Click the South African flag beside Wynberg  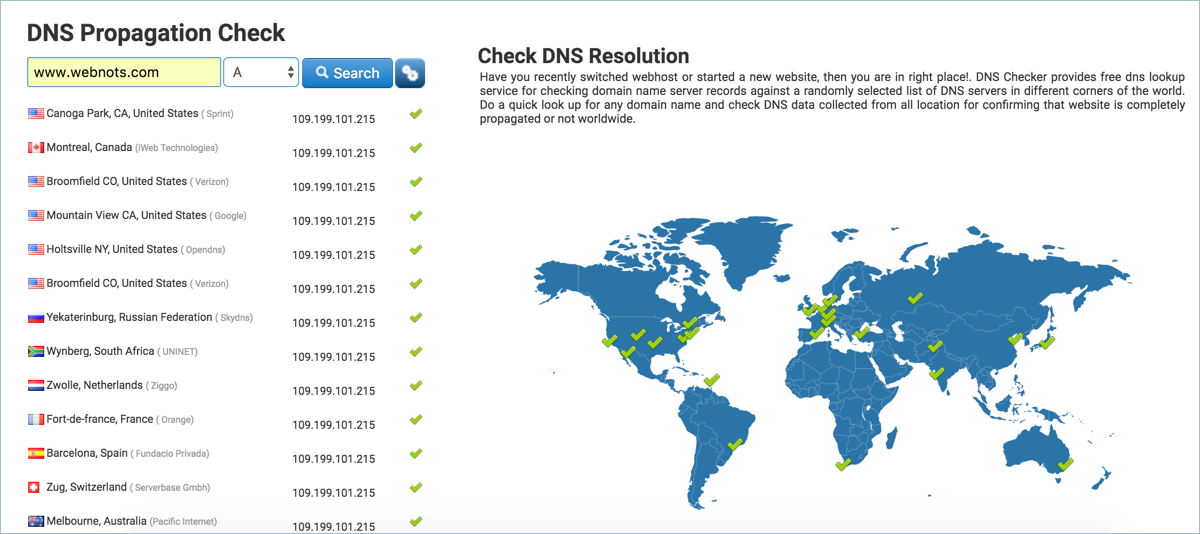pyautogui.click(x=36, y=352)
